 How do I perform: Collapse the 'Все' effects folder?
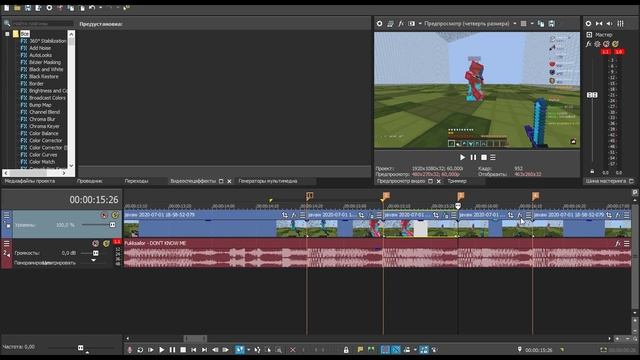click(7, 34)
